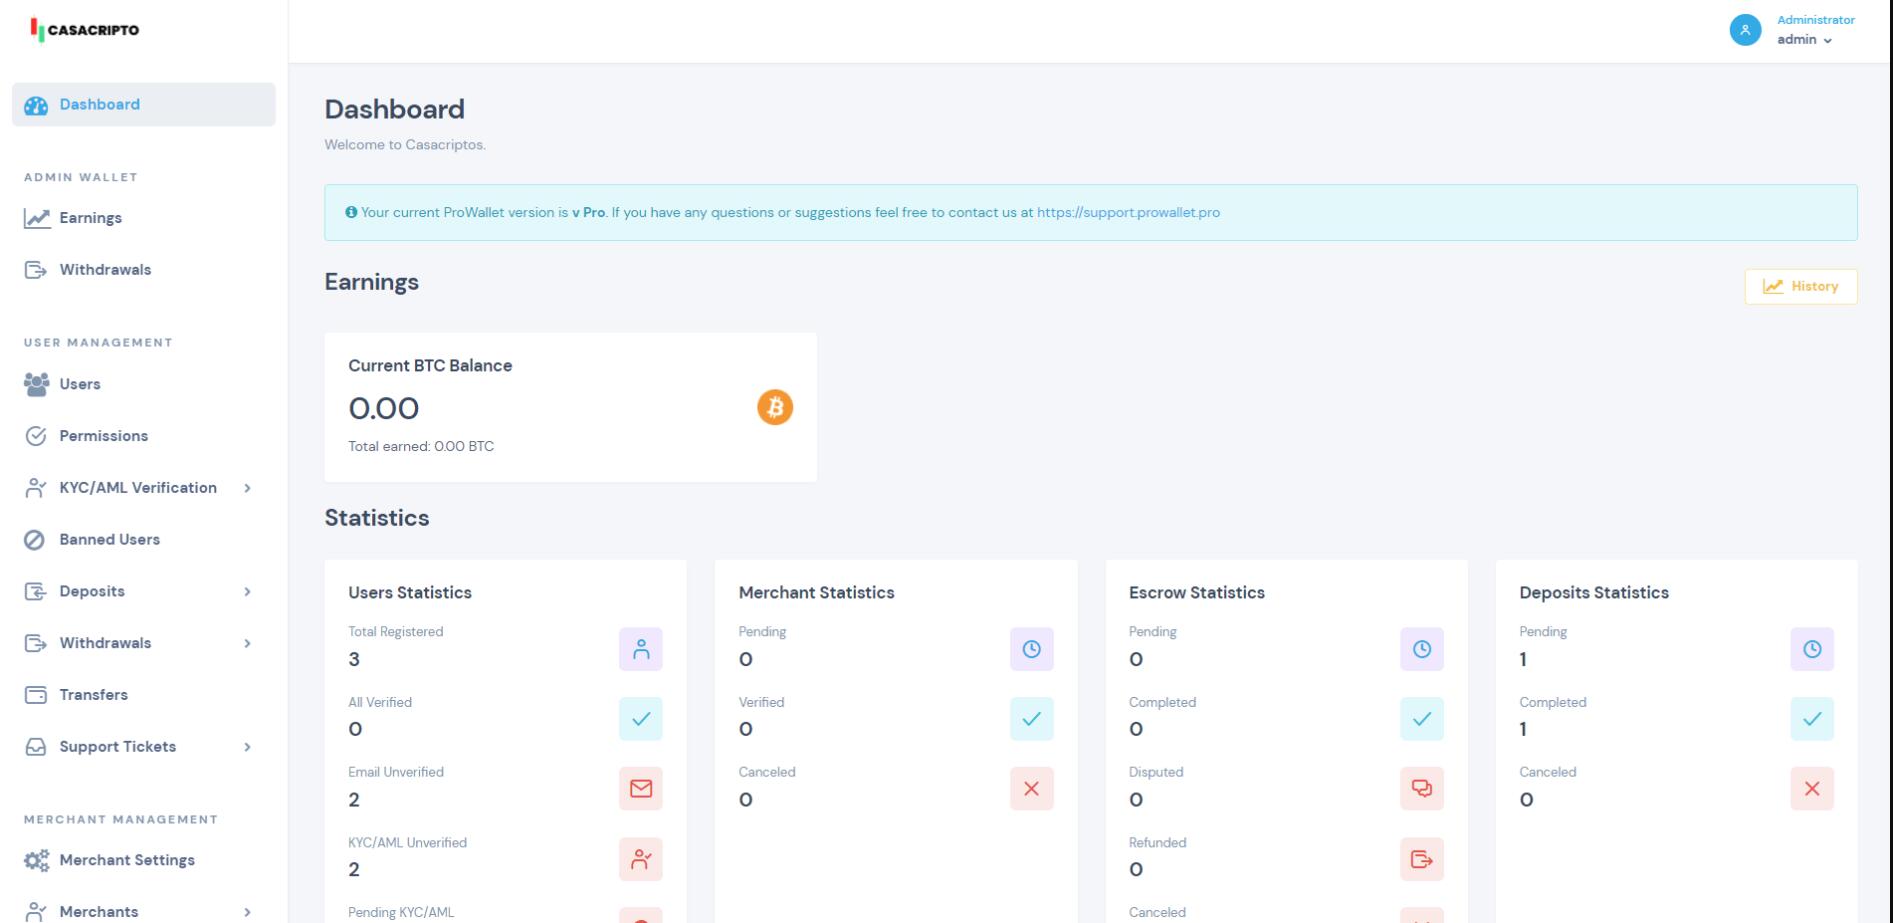The width and height of the screenshot is (1893, 923).
Task: Click the admin profile avatar icon
Action: (1745, 30)
